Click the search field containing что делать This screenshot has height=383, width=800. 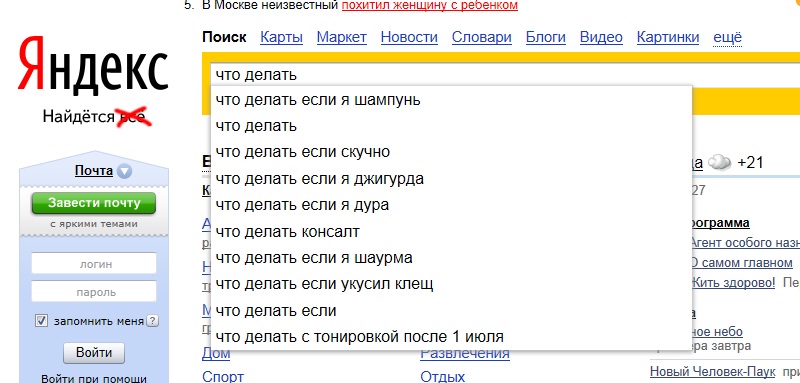(x=505, y=75)
